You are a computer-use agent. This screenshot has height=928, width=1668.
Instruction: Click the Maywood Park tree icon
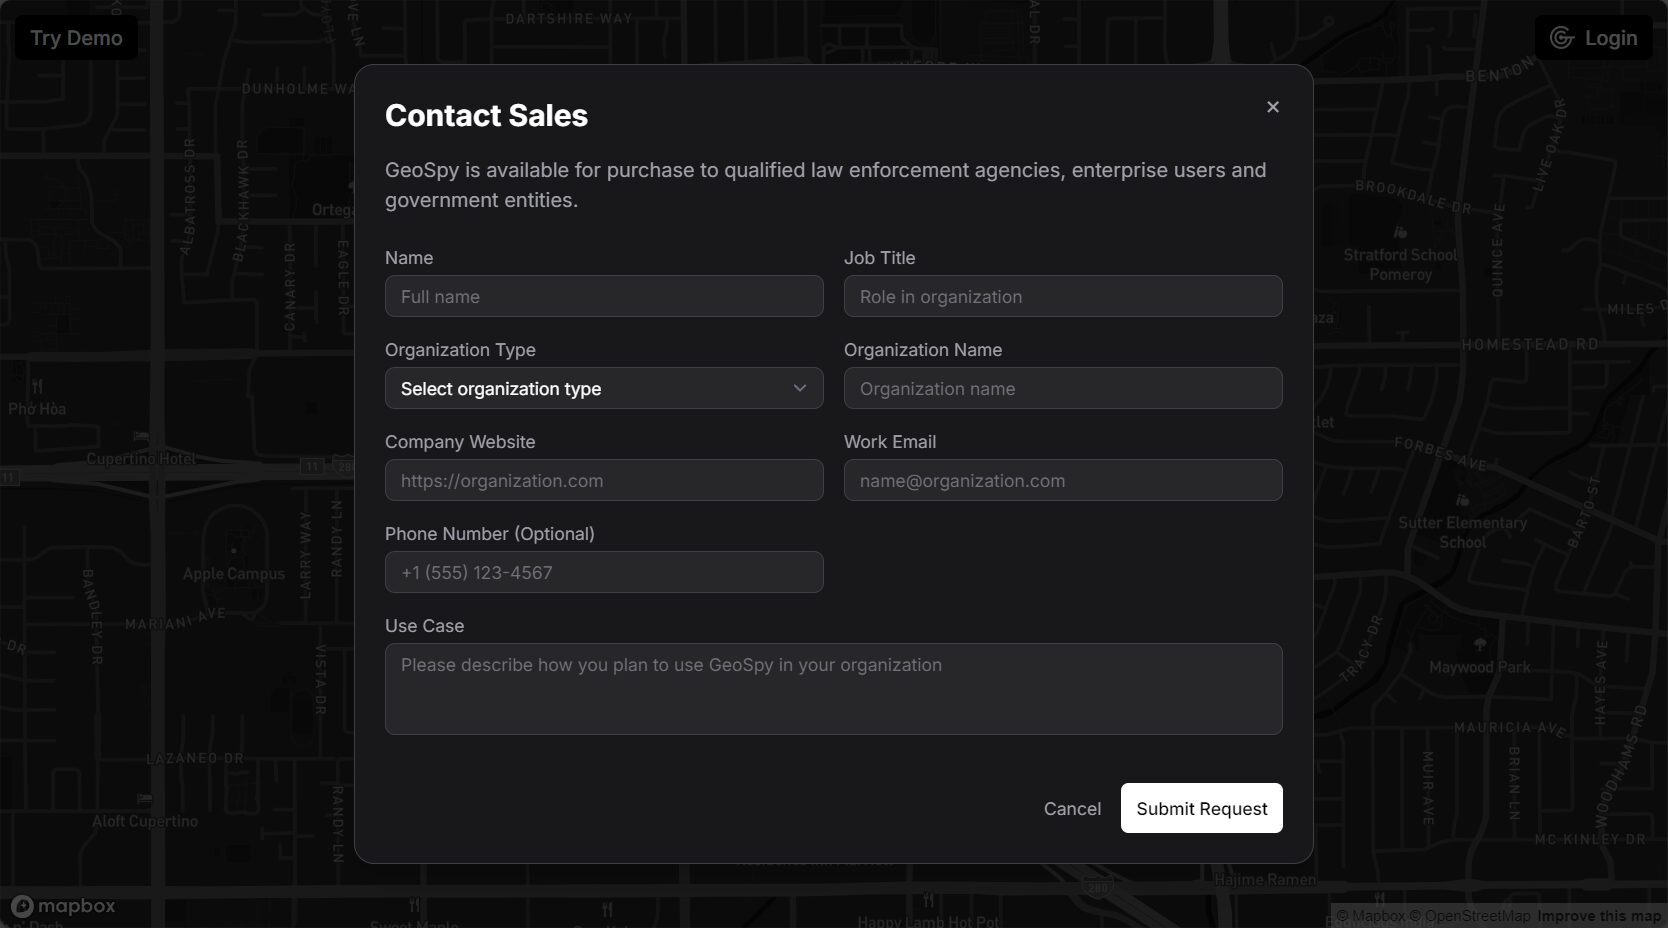coord(1480,645)
